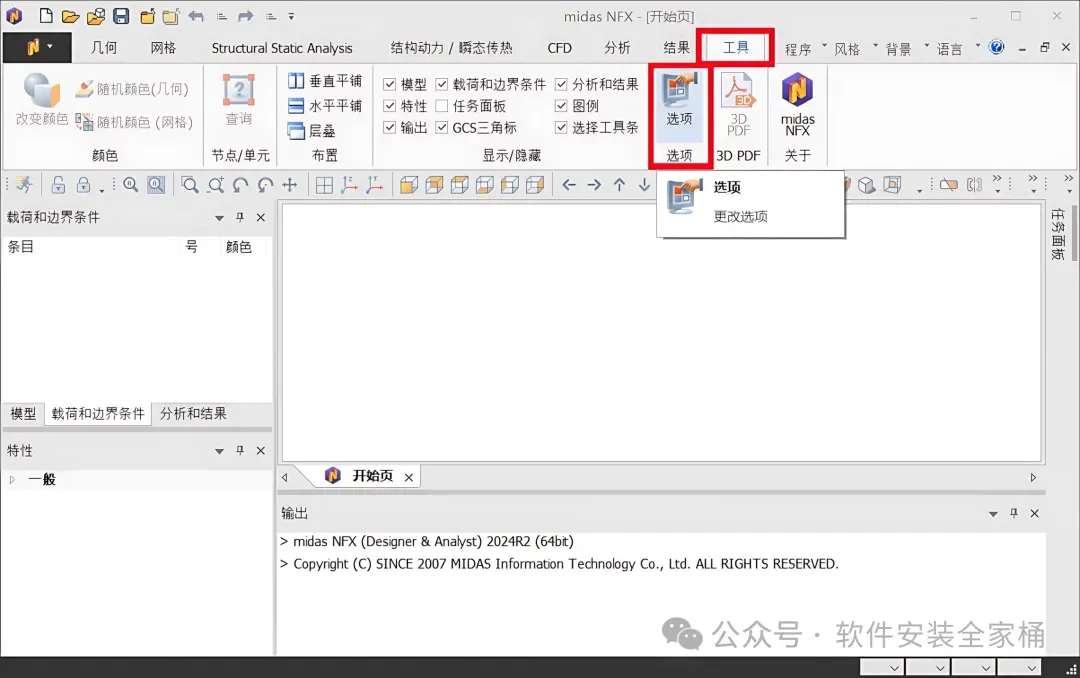Open the 选项 (Options) icon in the ribbon
The image size is (1080, 678).
coord(679,100)
